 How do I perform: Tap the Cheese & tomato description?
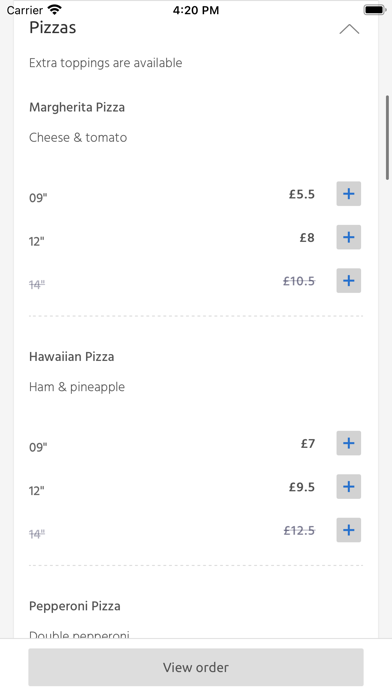(78, 138)
